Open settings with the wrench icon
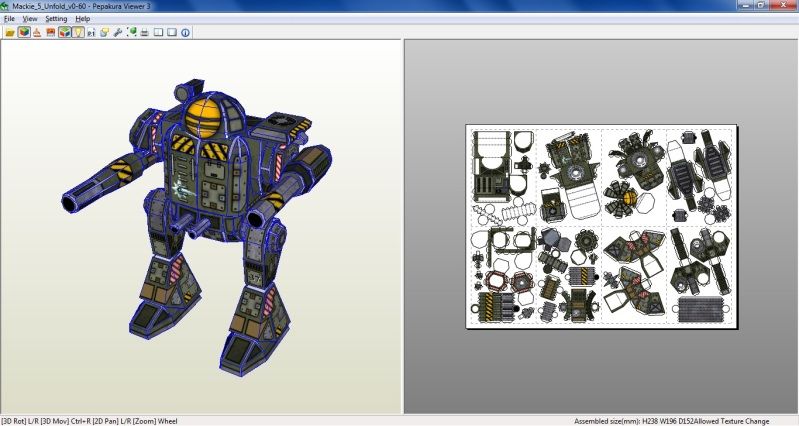 point(118,33)
